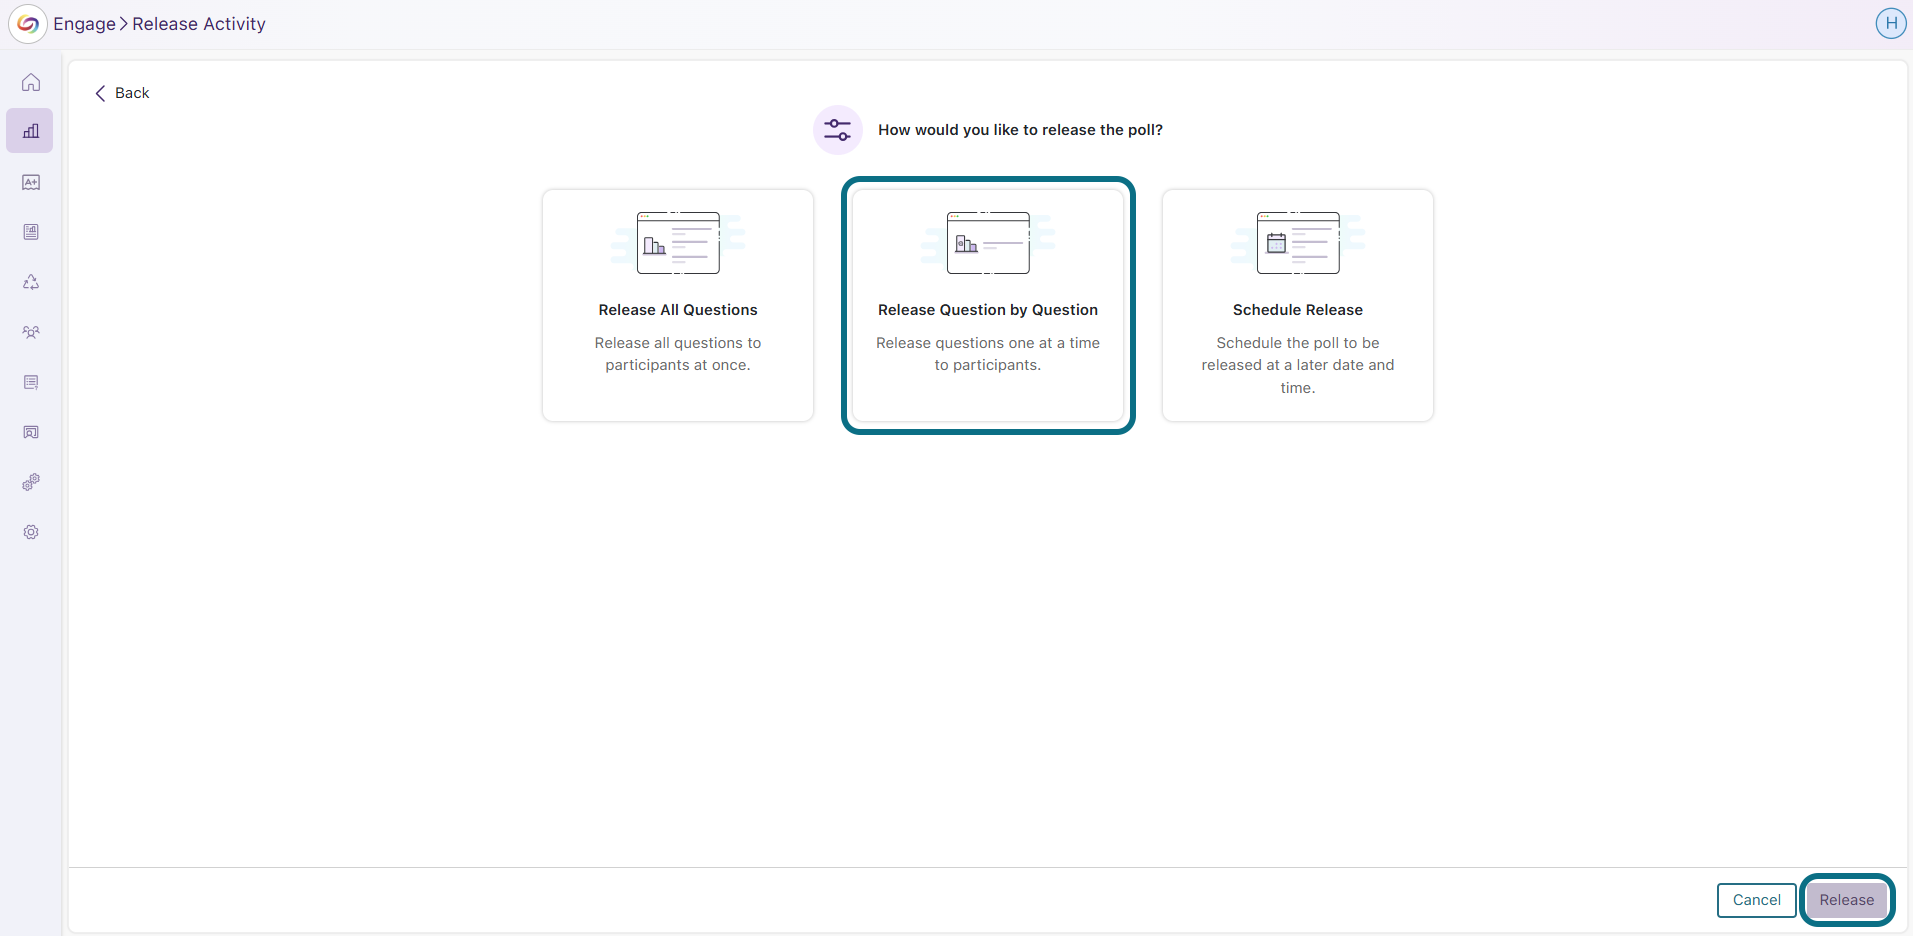Open the double-gears integrations sidebar icon
This screenshot has width=1913, height=936.
[31, 482]
